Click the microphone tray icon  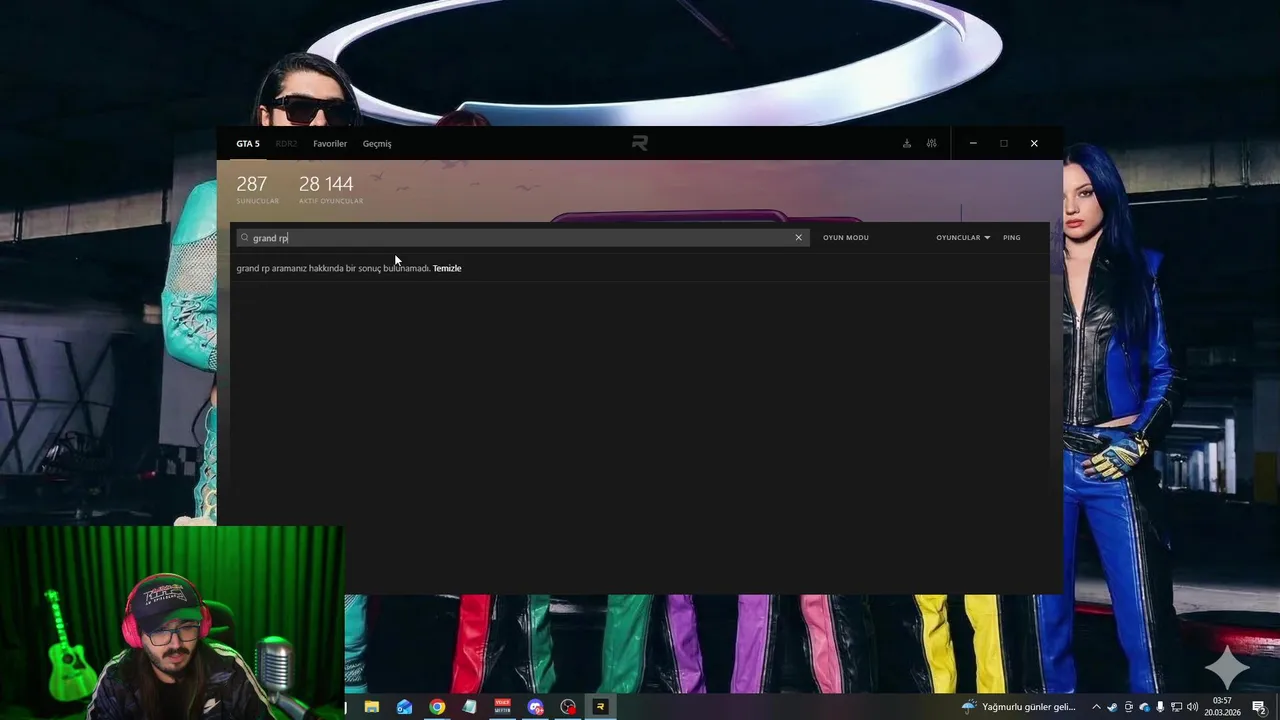1160,707
